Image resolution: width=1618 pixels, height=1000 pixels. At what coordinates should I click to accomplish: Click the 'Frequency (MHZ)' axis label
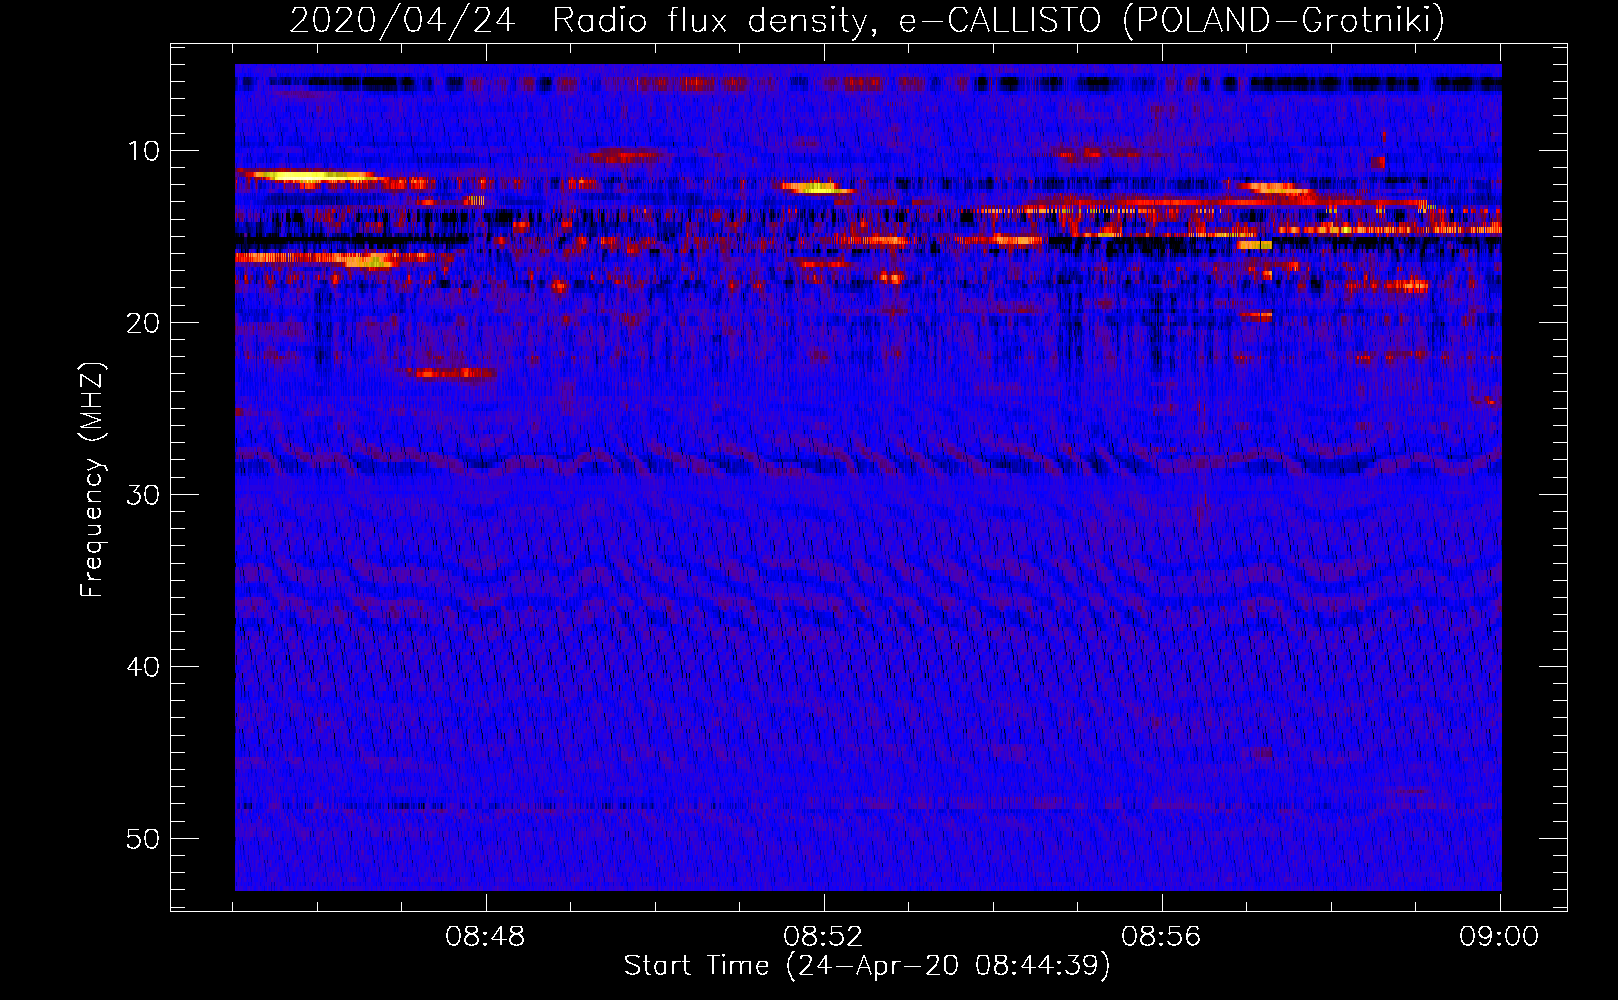[92, 480]
